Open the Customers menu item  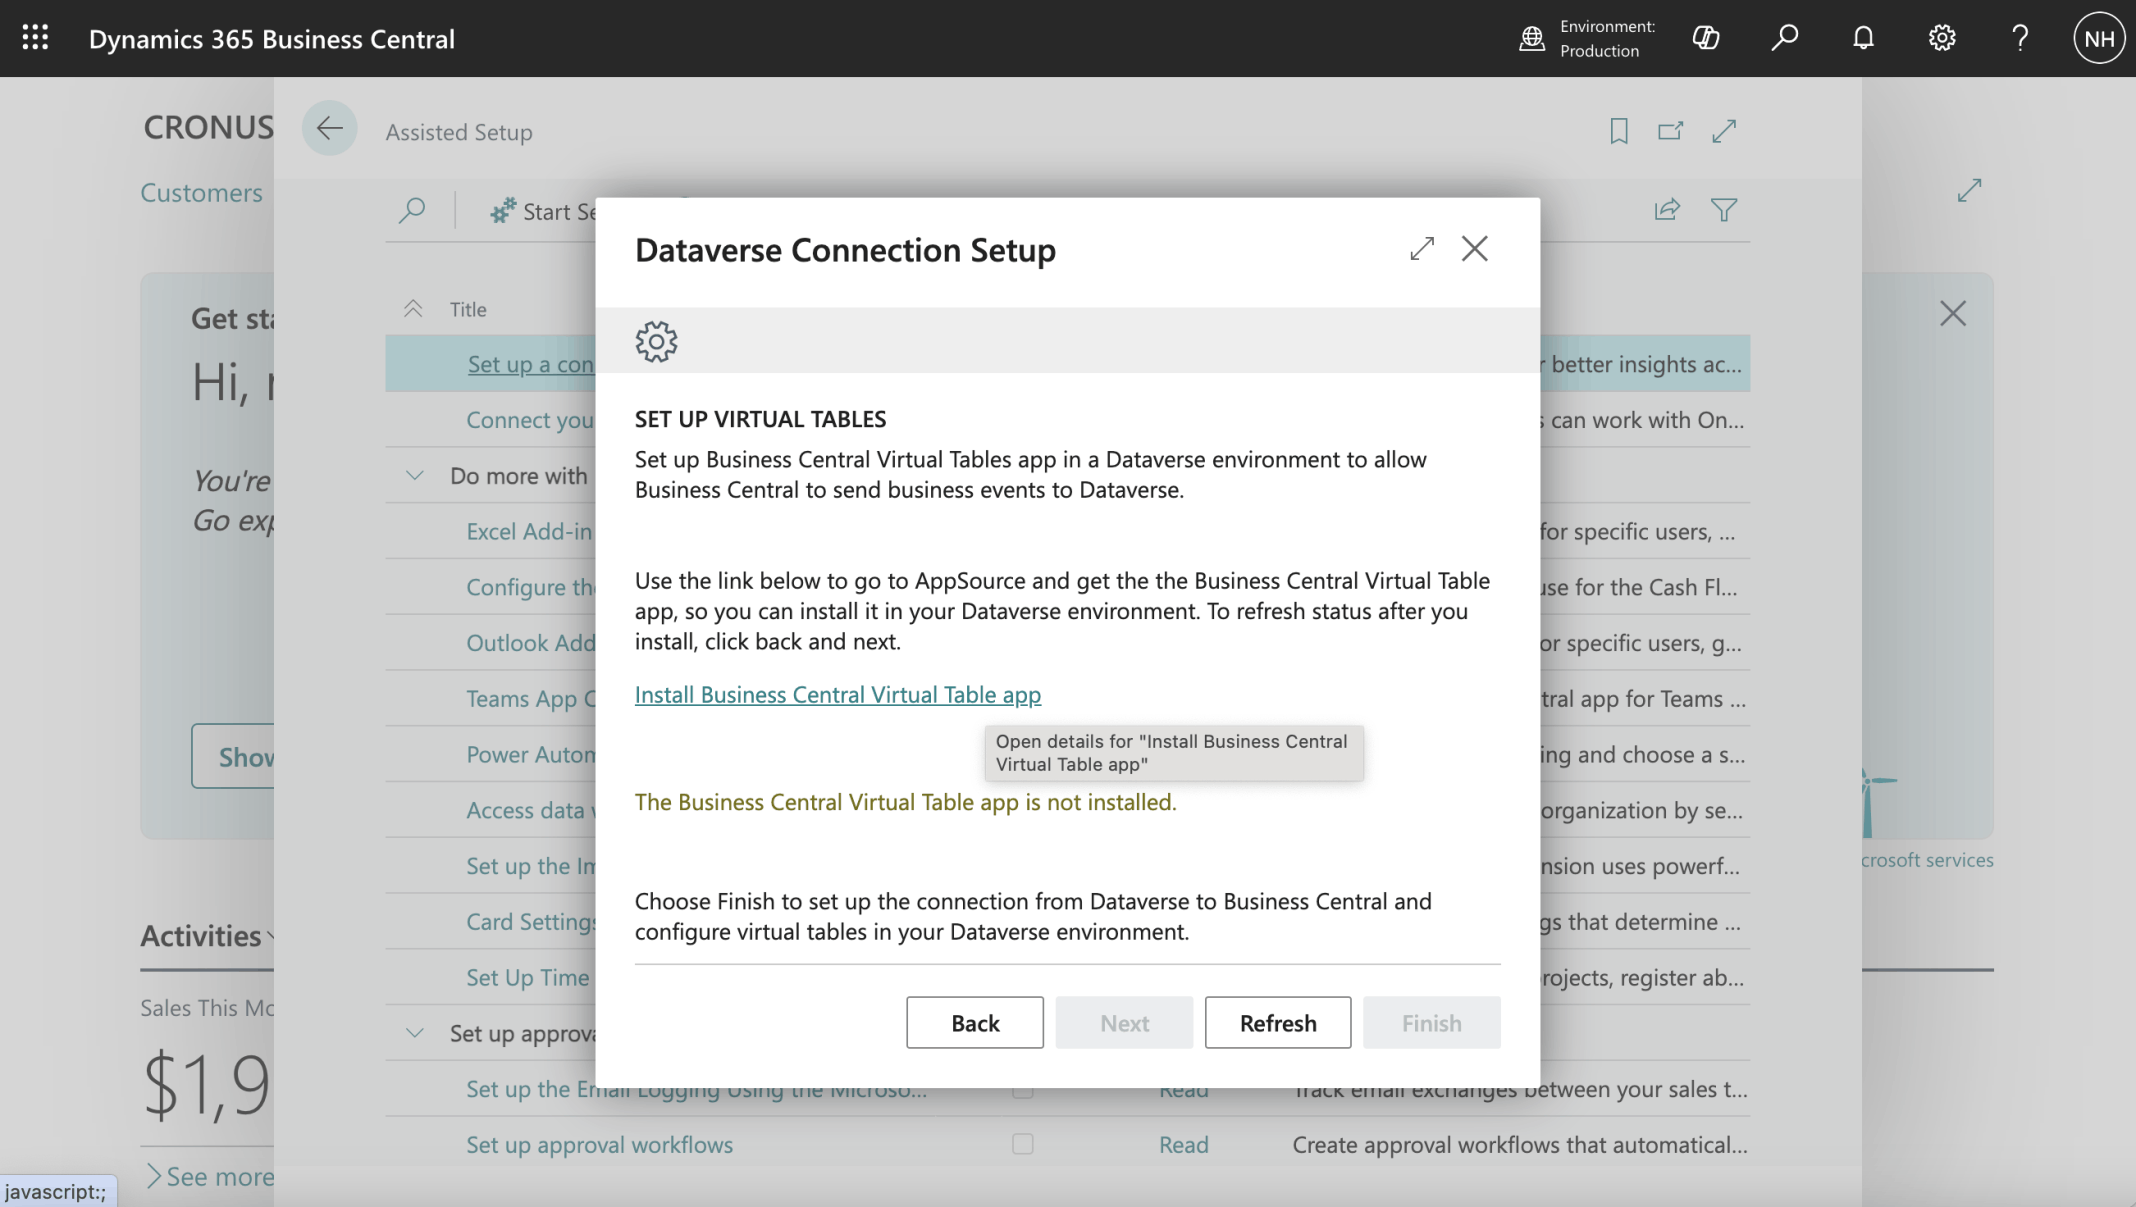(x=201, y=193)
